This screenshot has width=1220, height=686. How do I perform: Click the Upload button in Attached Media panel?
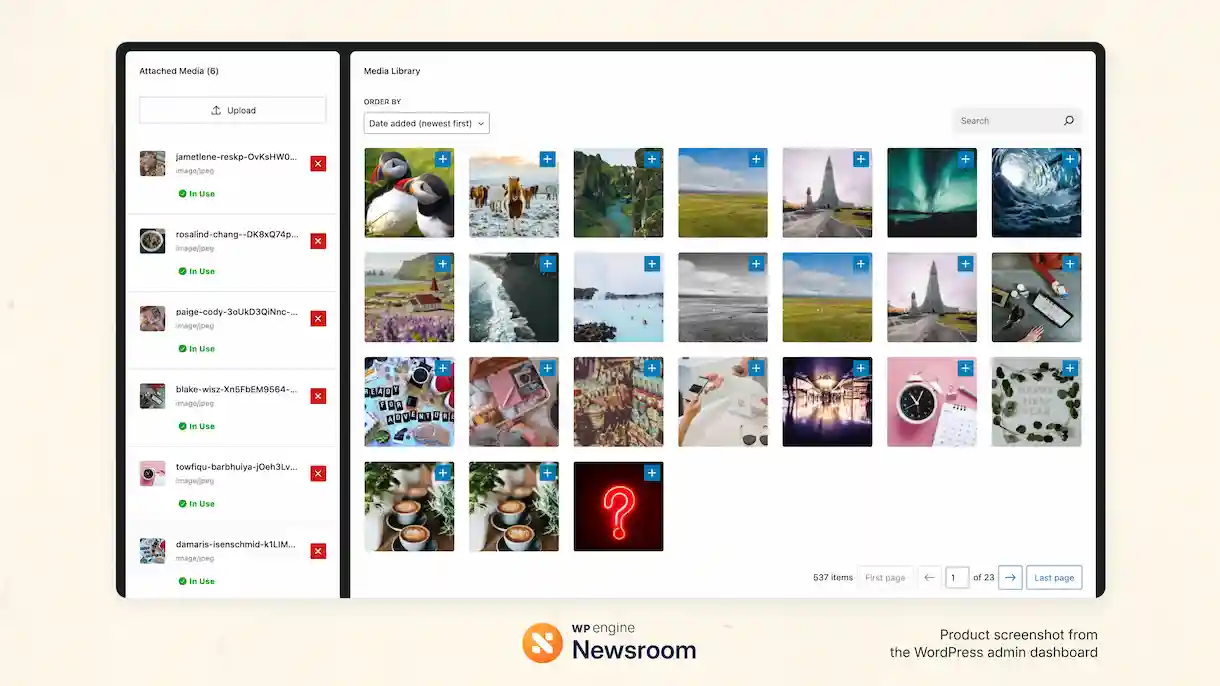coord(232,110)
